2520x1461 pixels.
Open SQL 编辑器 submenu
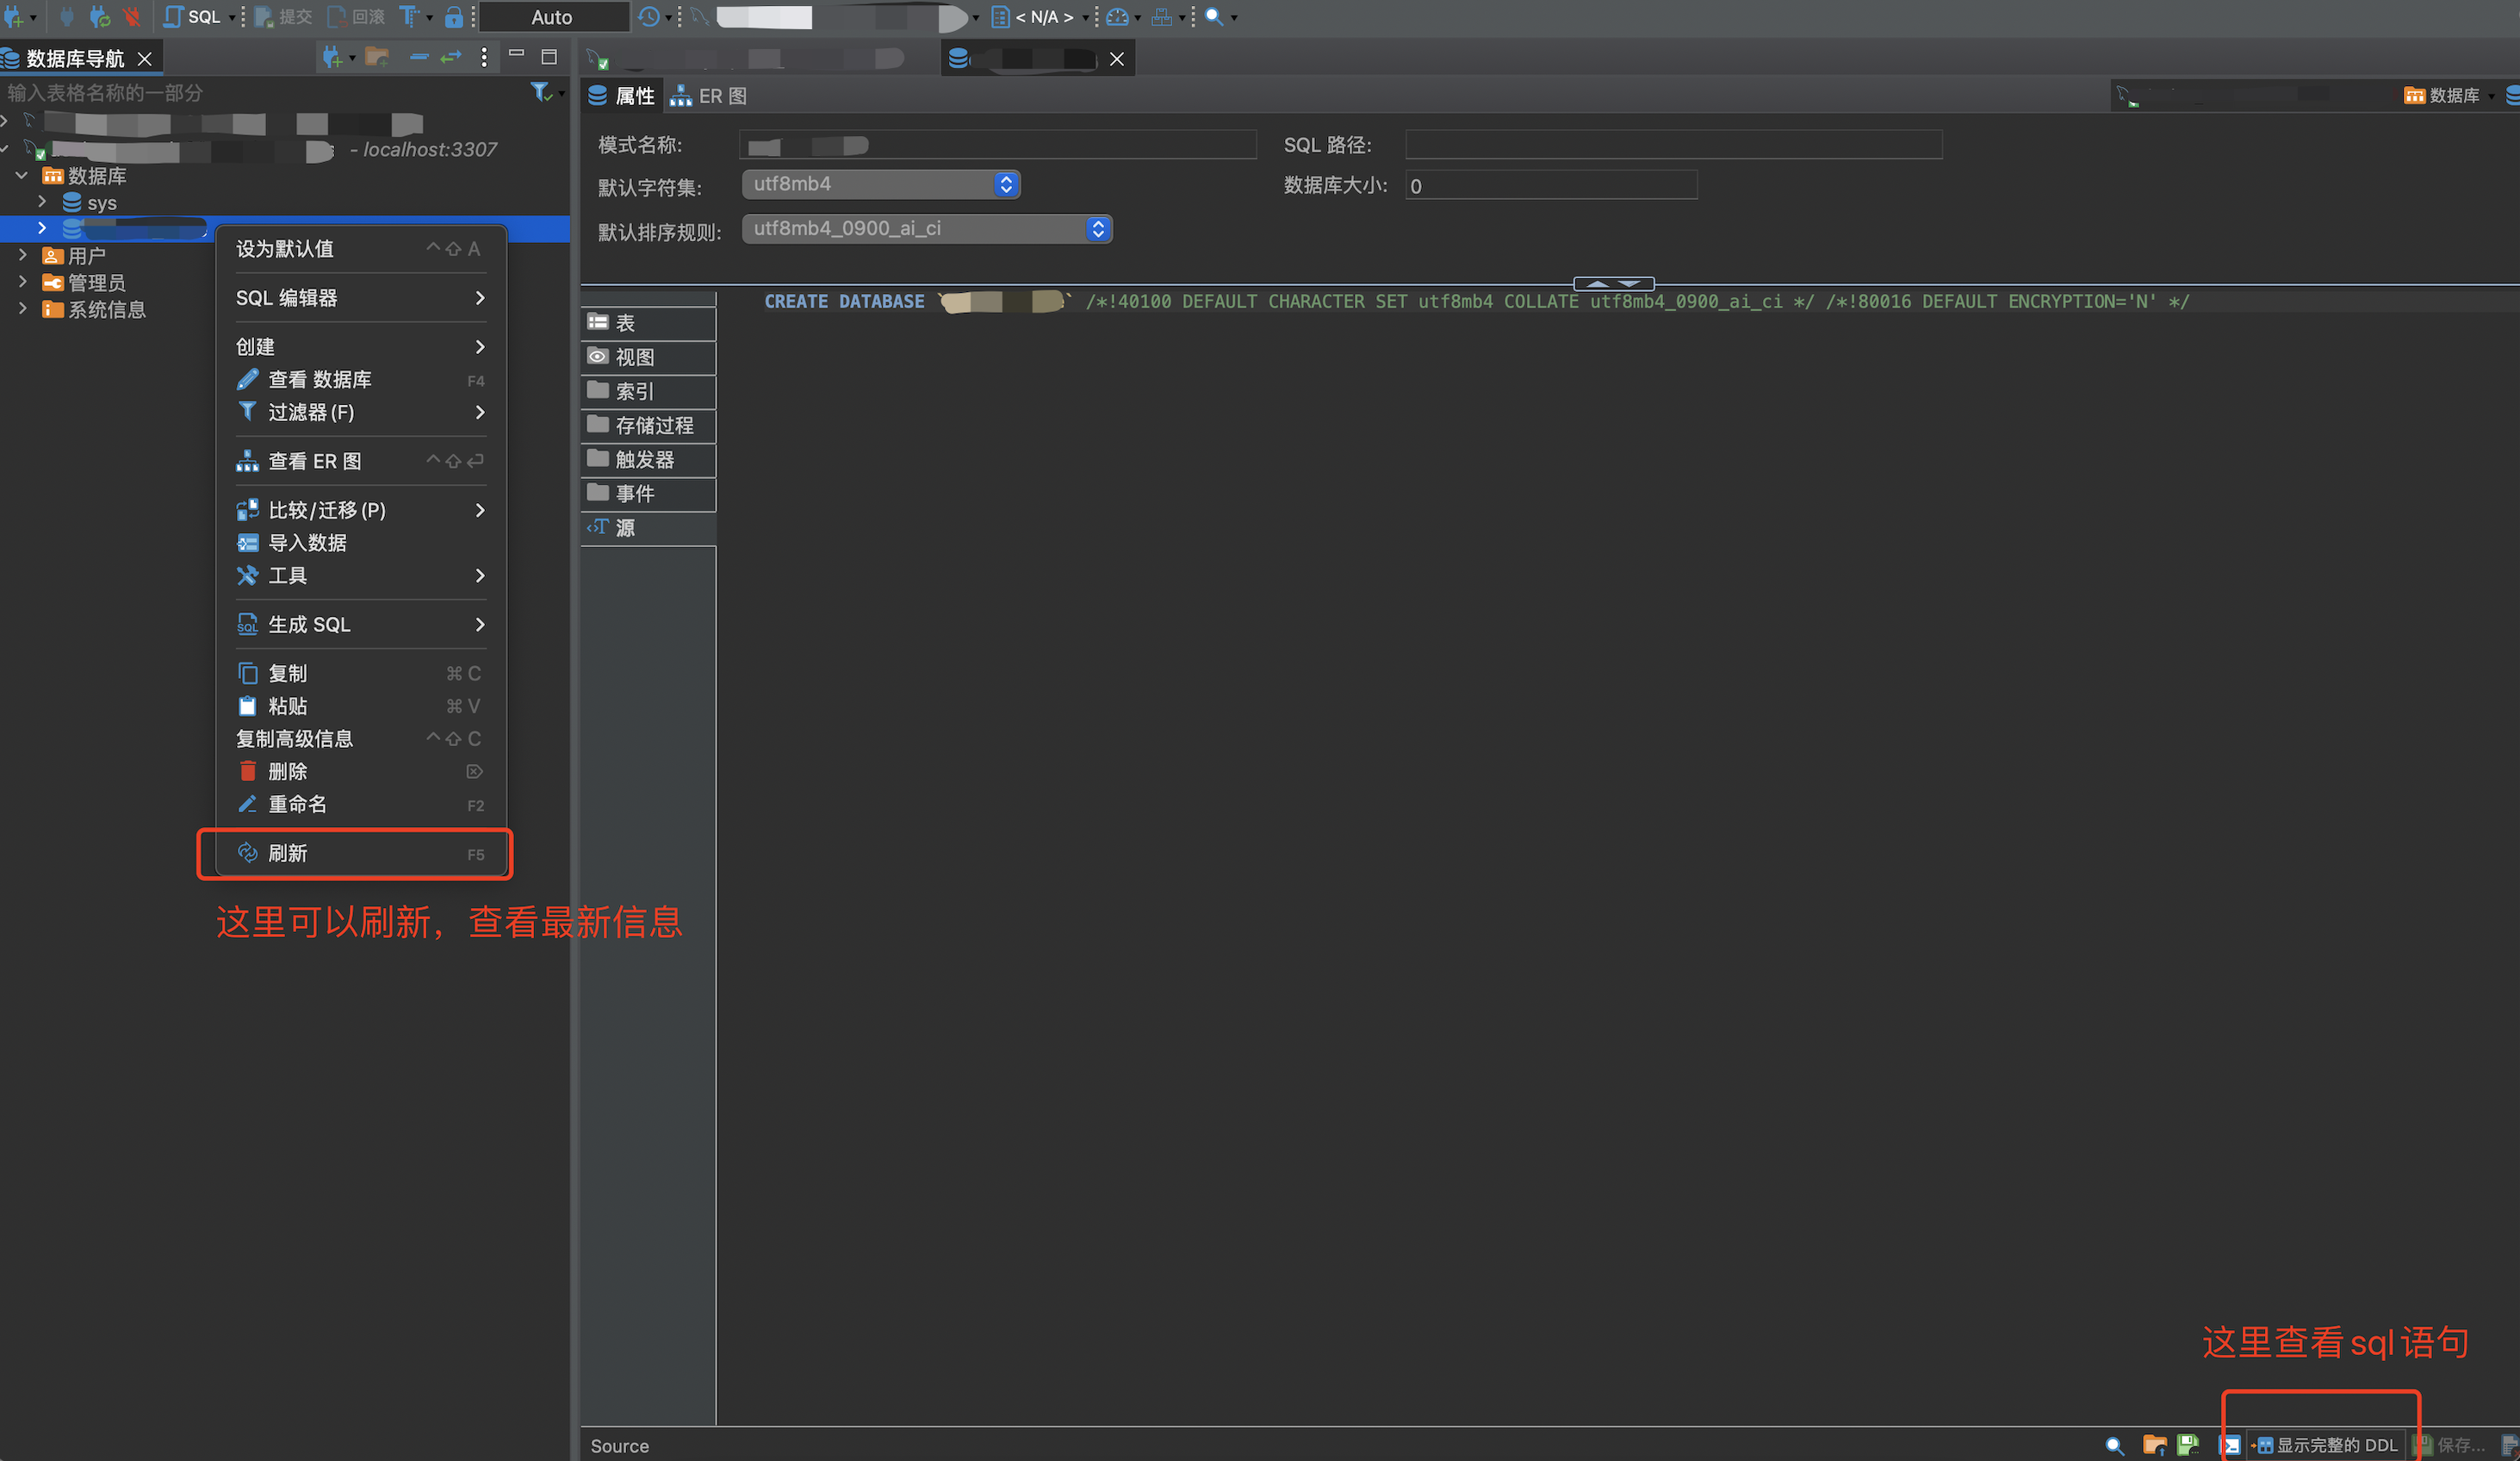coord(361,297)
